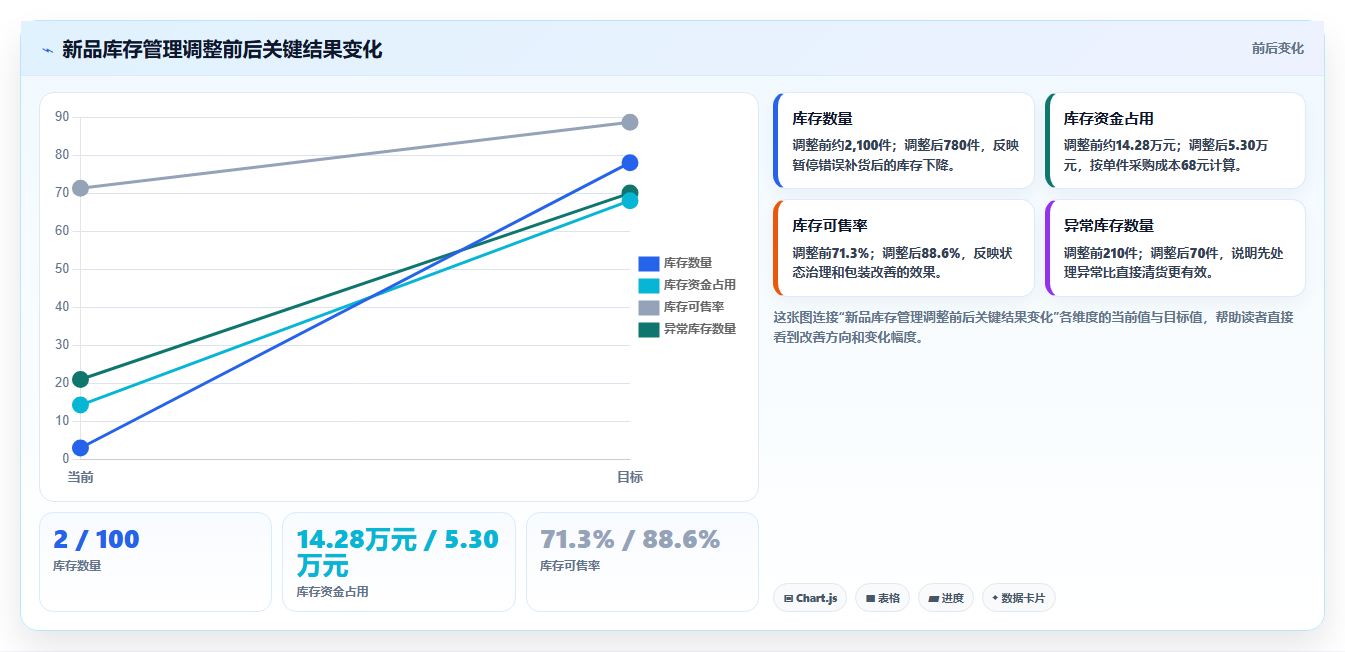The height and width of the screenshot is (652, 1345).
Task: Click 库存资金占用 legend label text
Action: [700, 285]
